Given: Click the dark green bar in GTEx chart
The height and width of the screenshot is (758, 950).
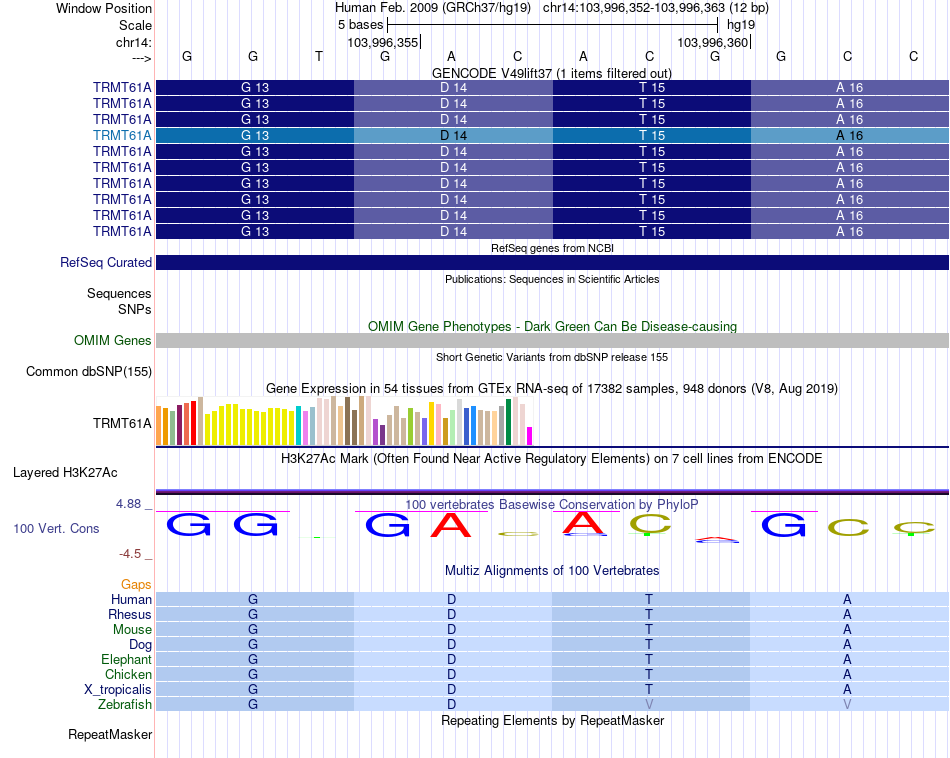Looking at the screenshot, I should coord(508,422).
